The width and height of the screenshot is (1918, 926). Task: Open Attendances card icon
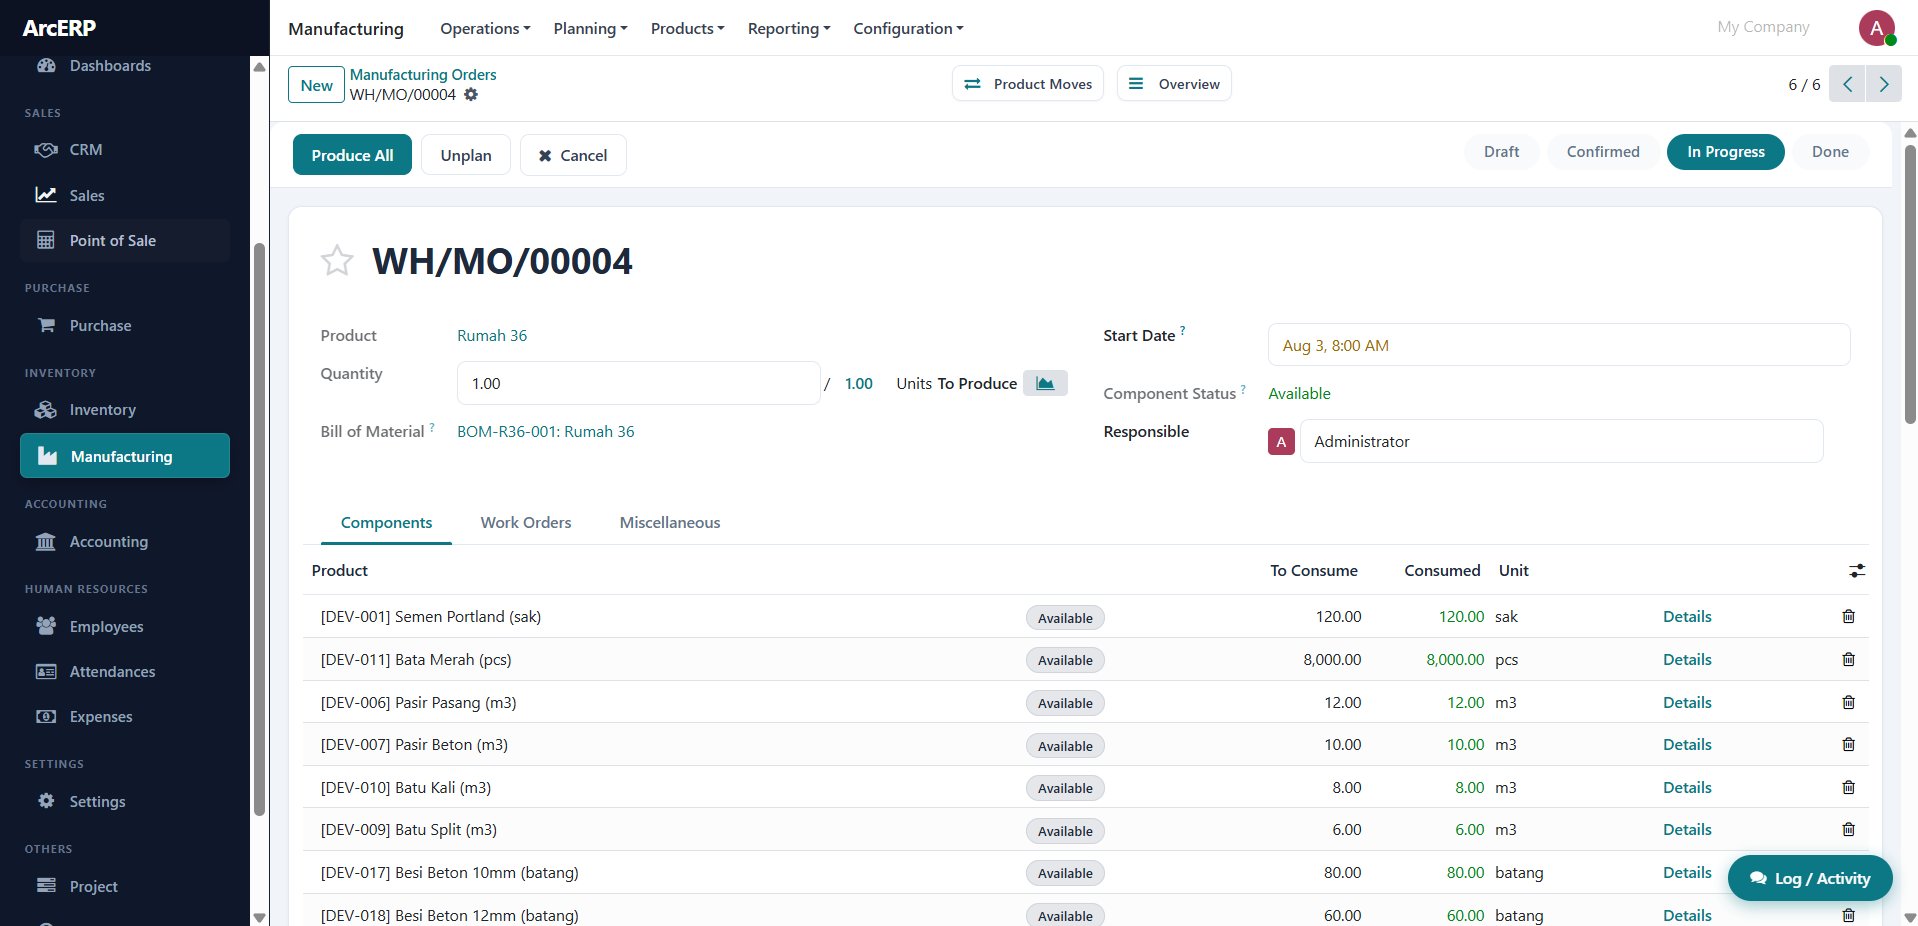tap(46, 671)
